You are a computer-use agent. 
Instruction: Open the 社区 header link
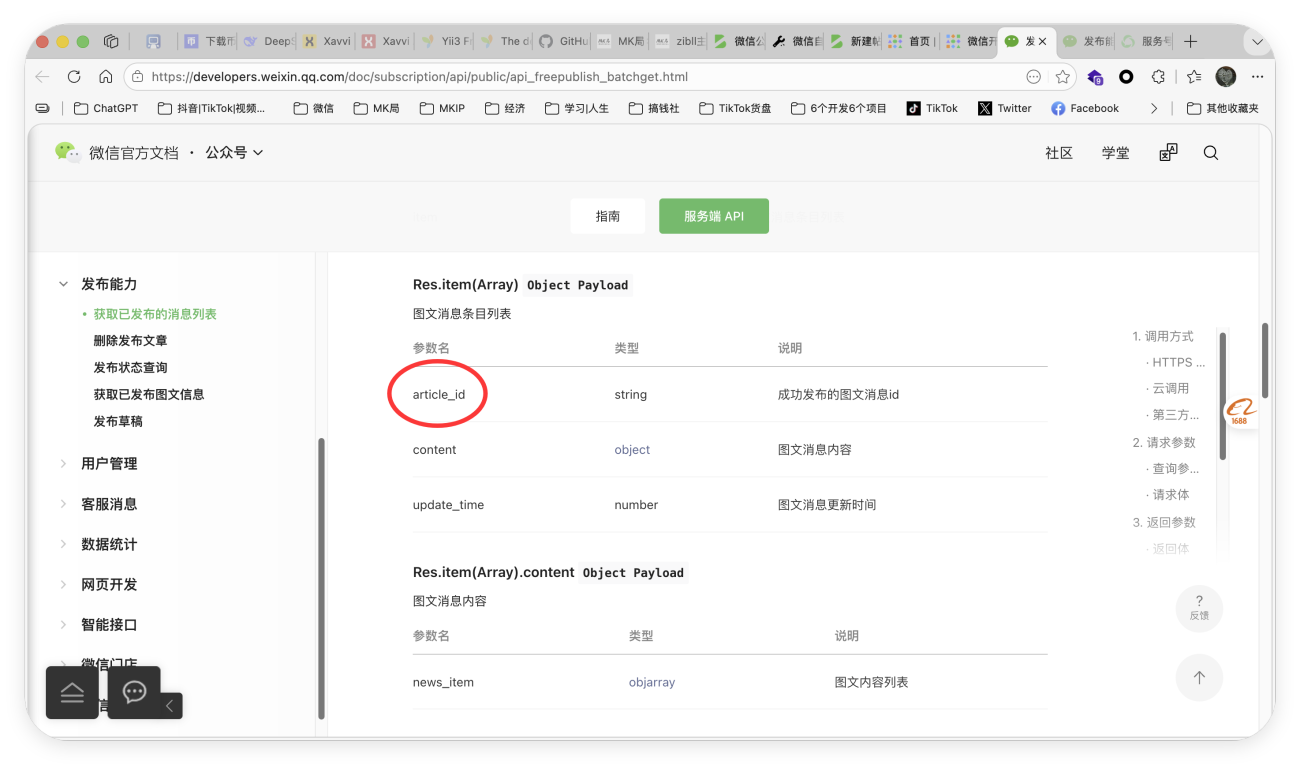pos(1058,153)
